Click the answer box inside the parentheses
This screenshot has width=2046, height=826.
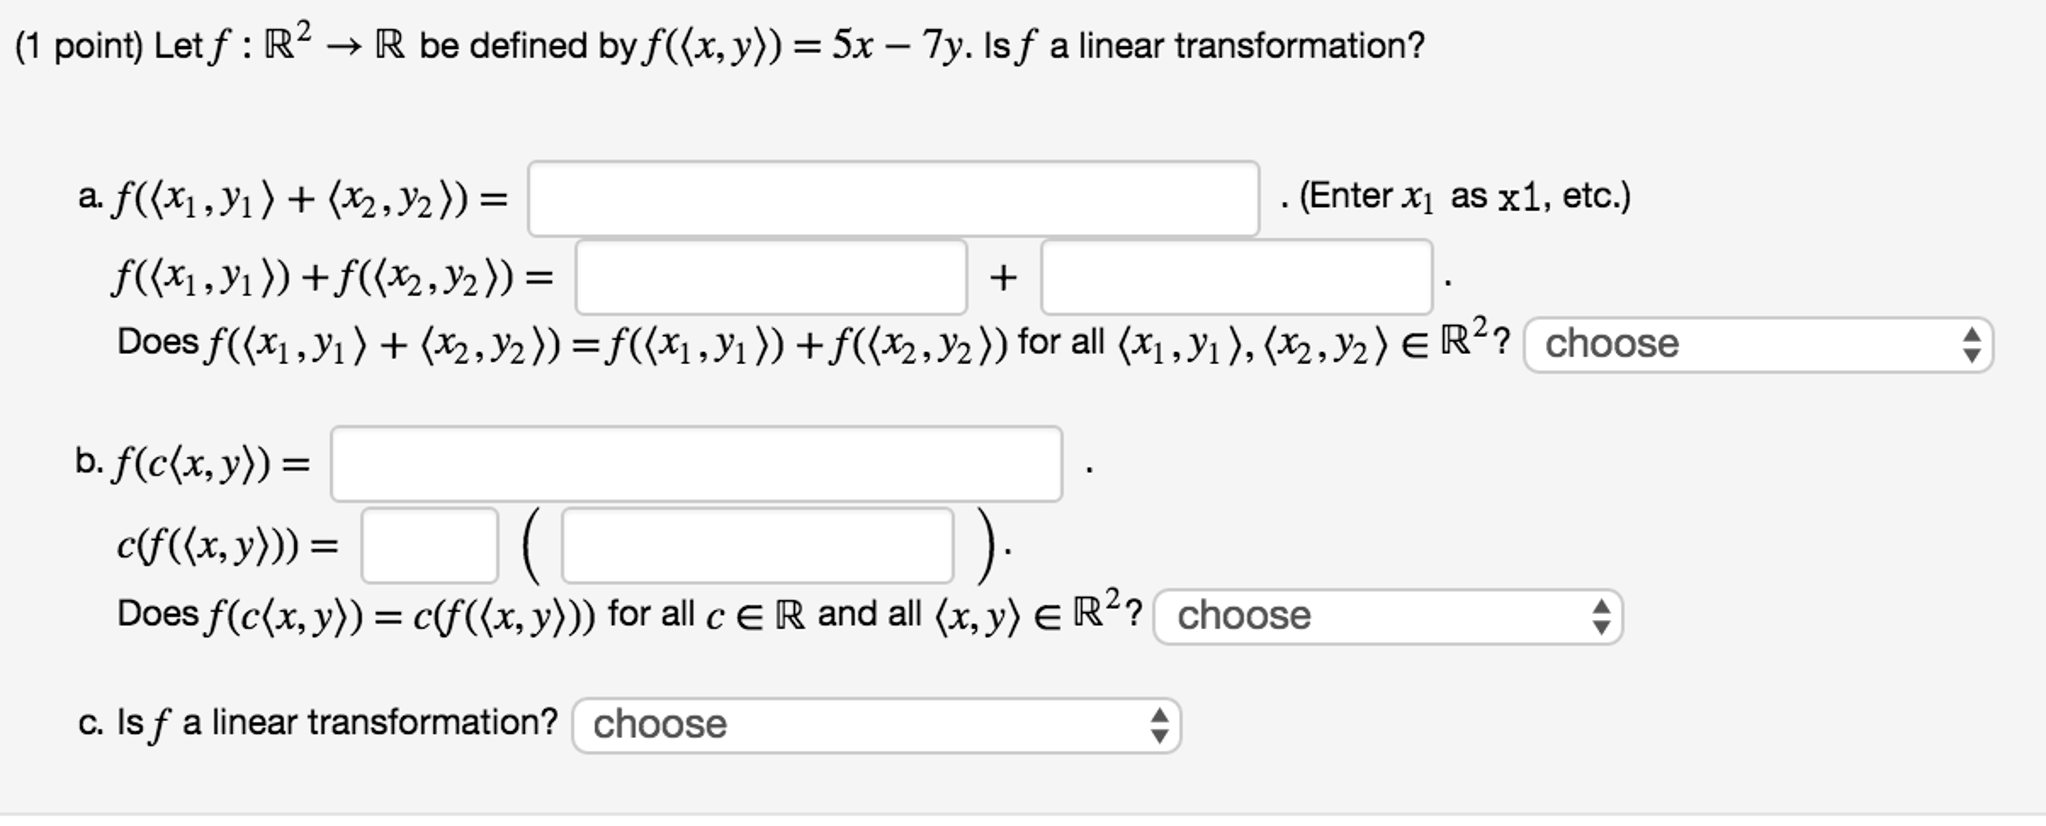[757, 543]
